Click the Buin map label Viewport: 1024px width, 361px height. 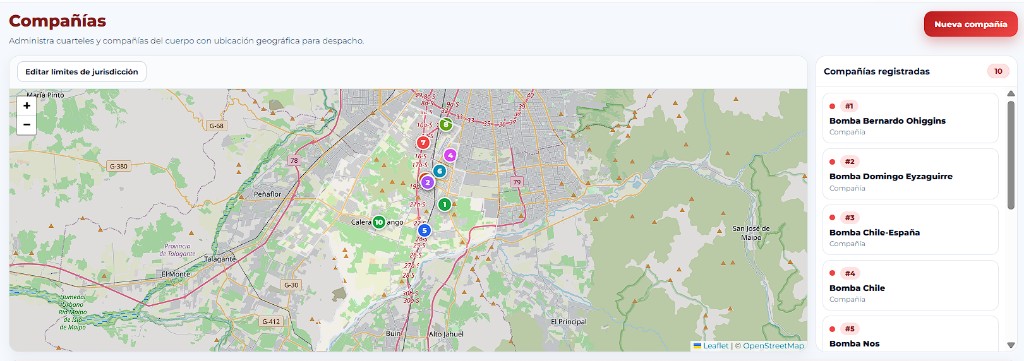point(394,334)
